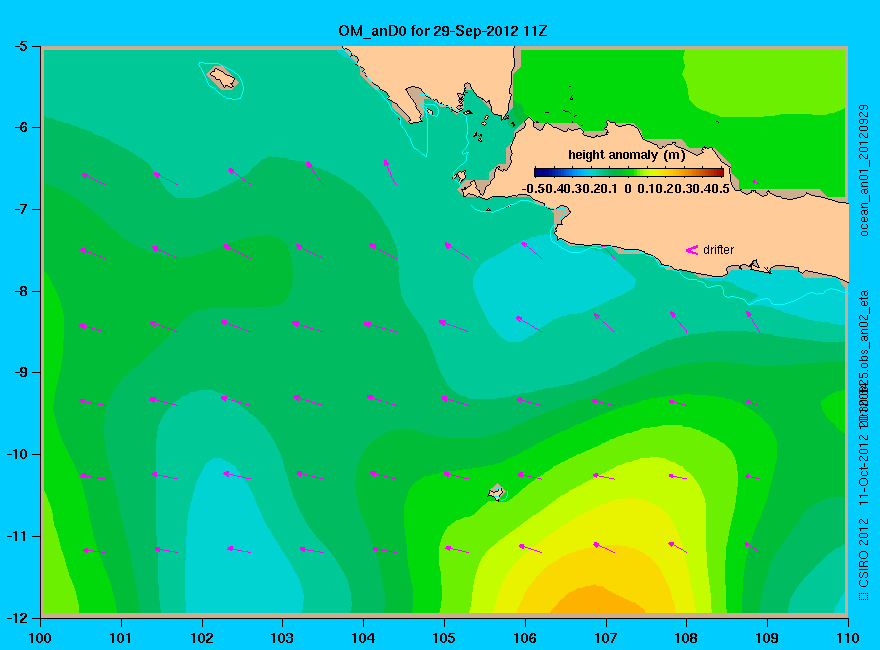Click the y-axis label '-9'
The height and width of the screenshot is (650, 880).
click(20, 373)
